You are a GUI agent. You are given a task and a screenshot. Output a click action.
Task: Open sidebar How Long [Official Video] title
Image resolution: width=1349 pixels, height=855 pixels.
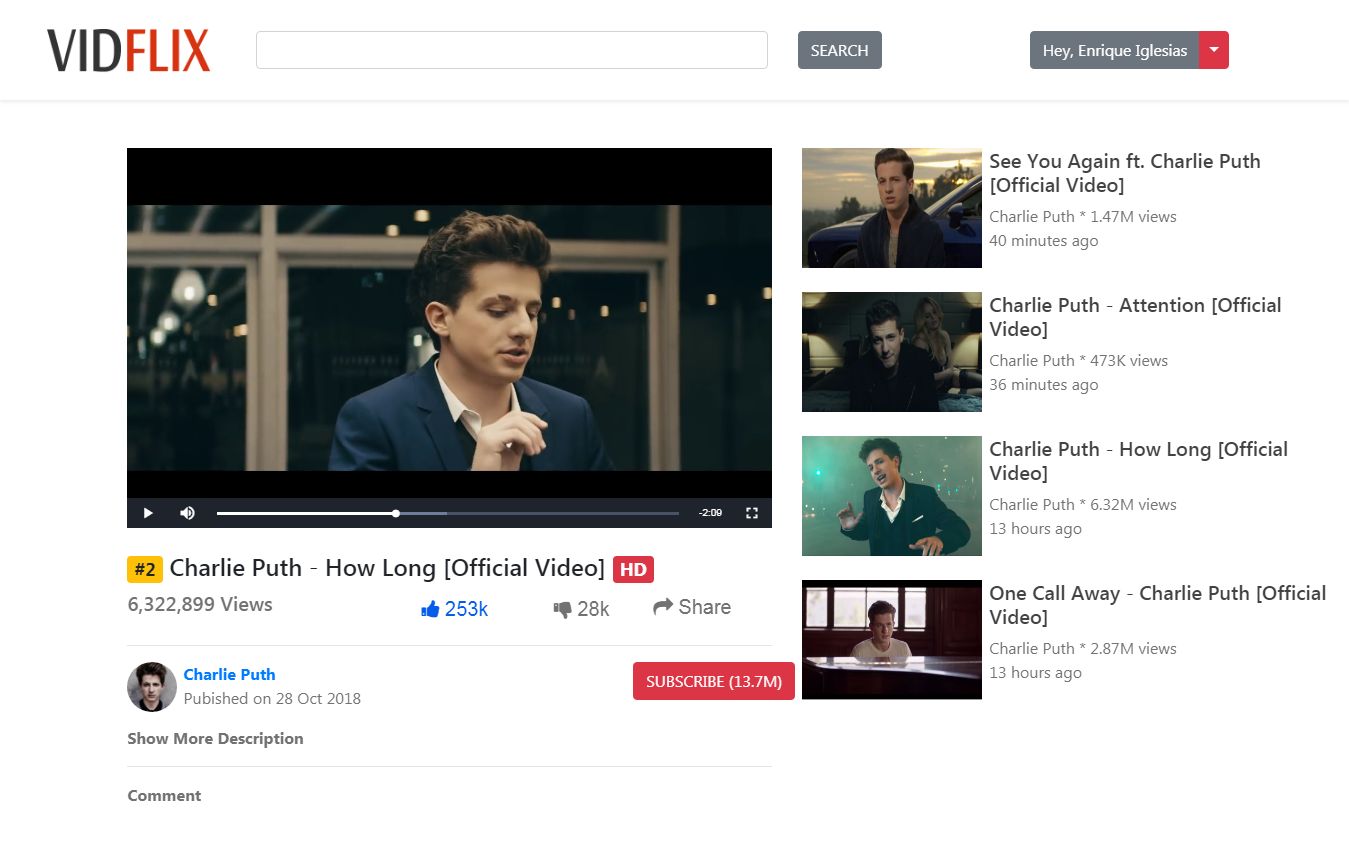[1138, 461]
